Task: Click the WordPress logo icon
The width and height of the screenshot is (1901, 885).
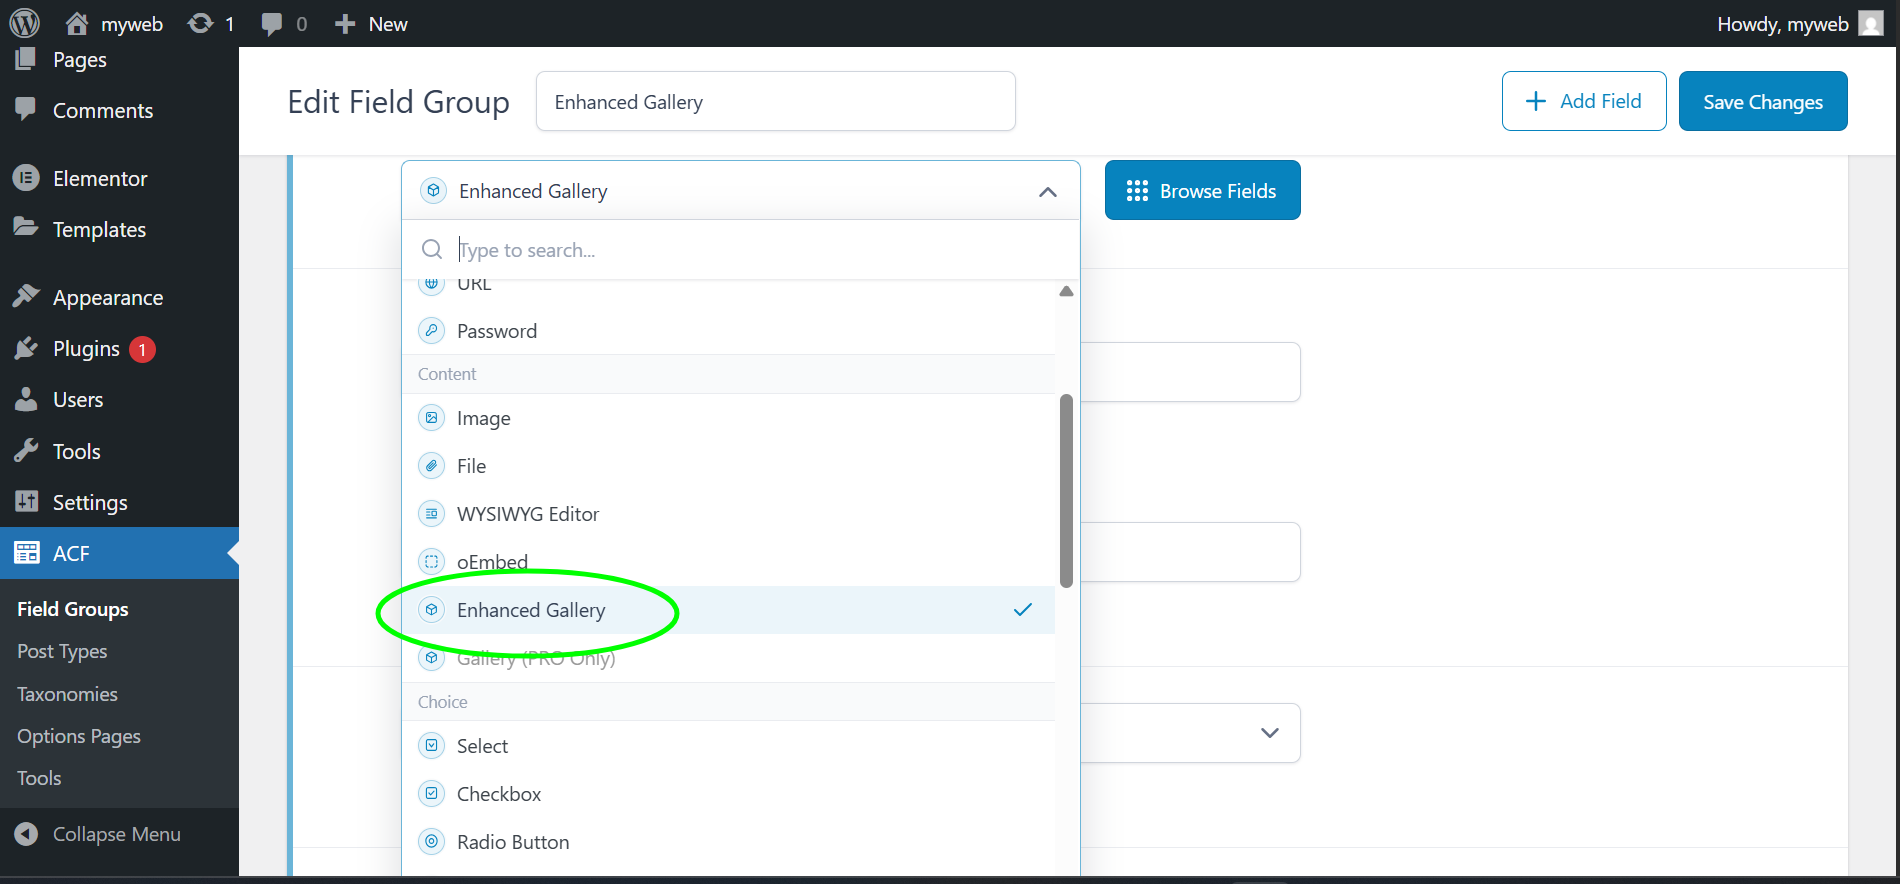Action: [x=24, y=23]
